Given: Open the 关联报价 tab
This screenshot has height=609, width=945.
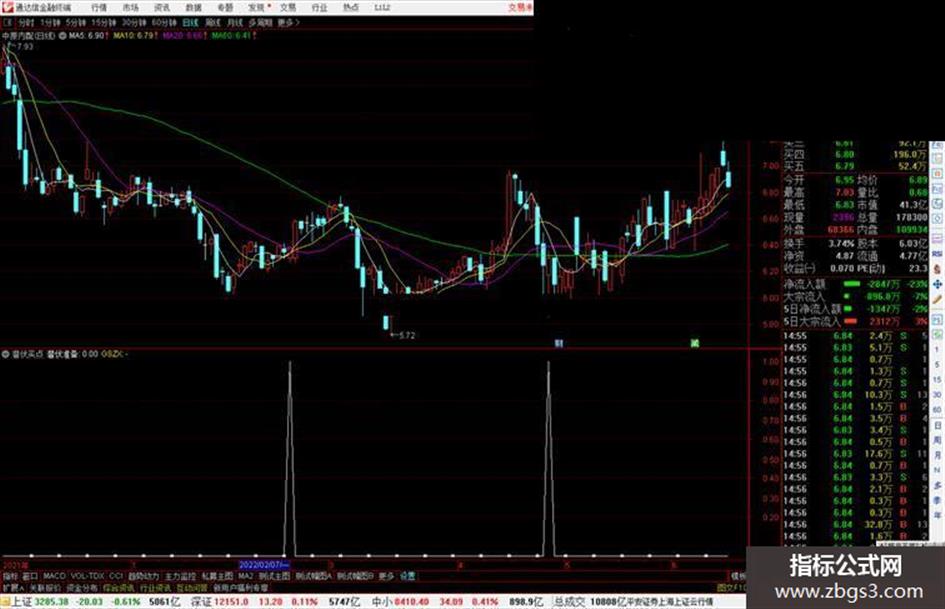Looking at the screenshot, I should [x=45, y=587].
